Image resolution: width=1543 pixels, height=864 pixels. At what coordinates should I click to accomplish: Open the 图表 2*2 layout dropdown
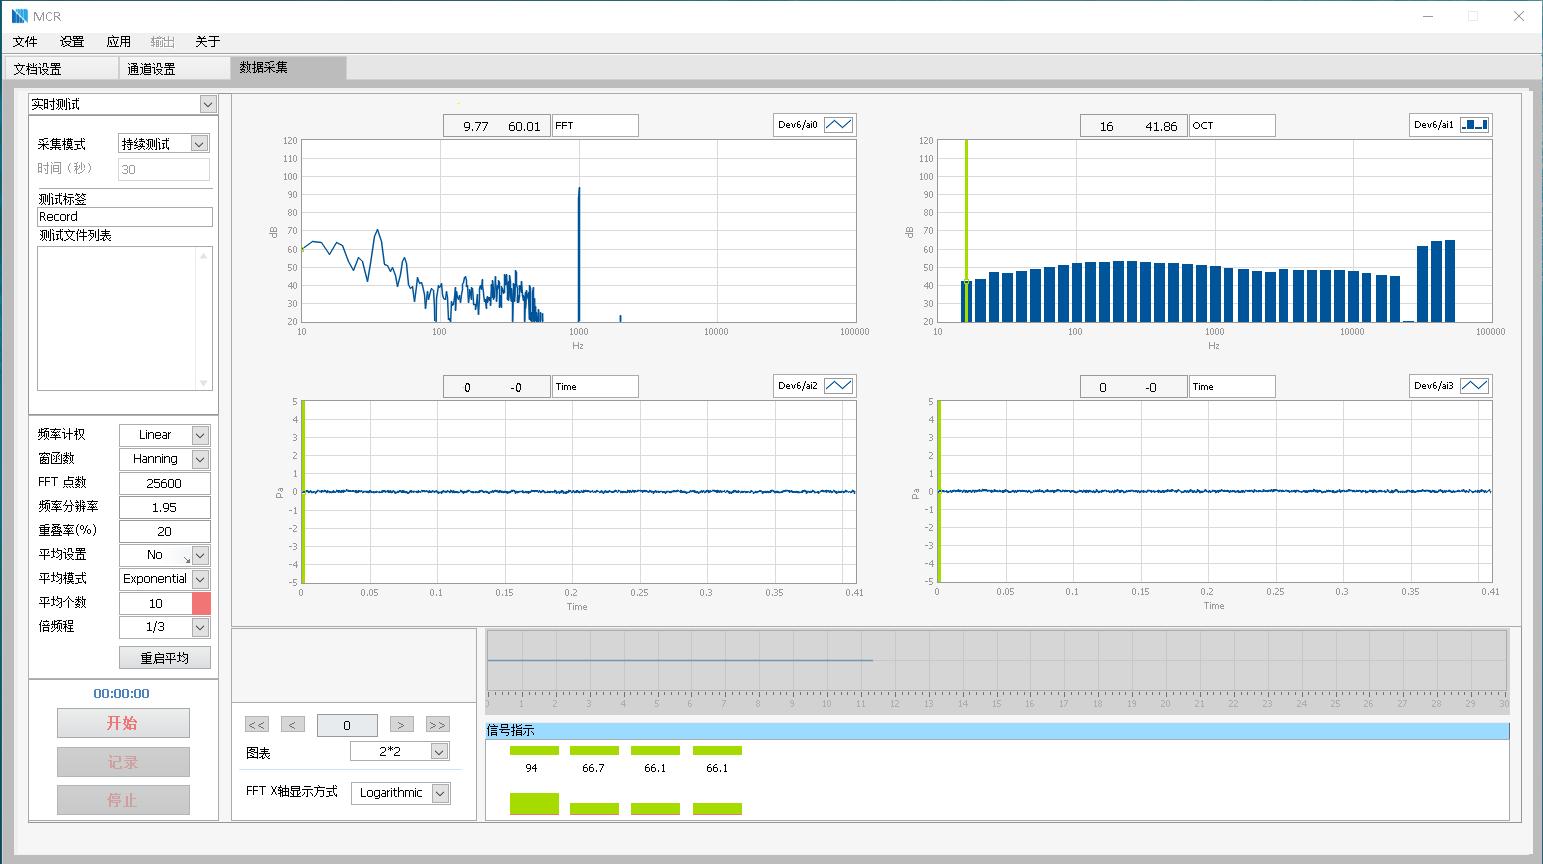coord(439,752)
